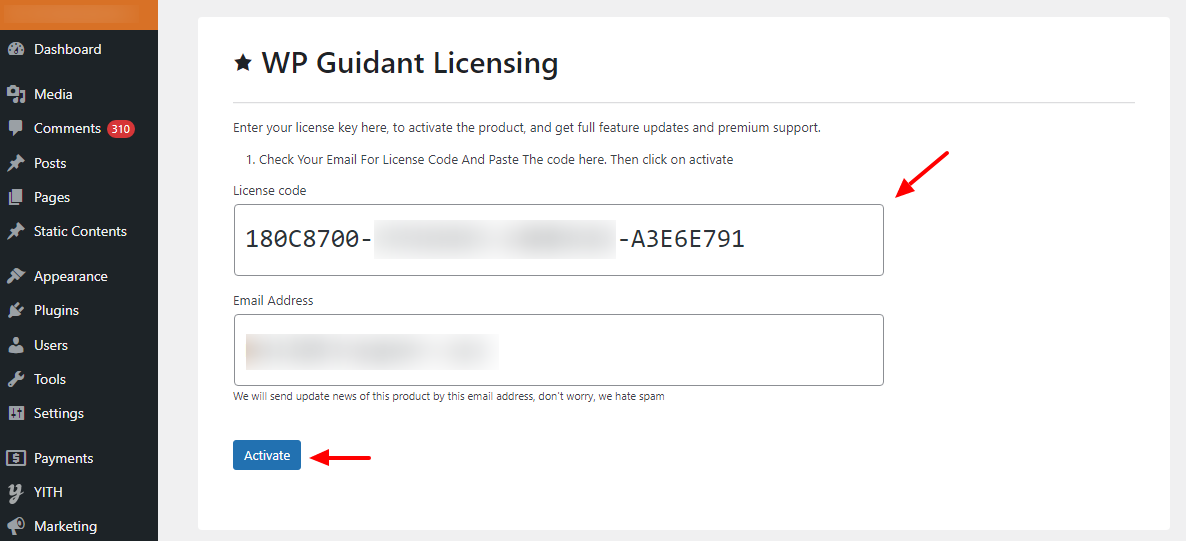Click the Pages icon in sidebar

[x=16, y=197]
